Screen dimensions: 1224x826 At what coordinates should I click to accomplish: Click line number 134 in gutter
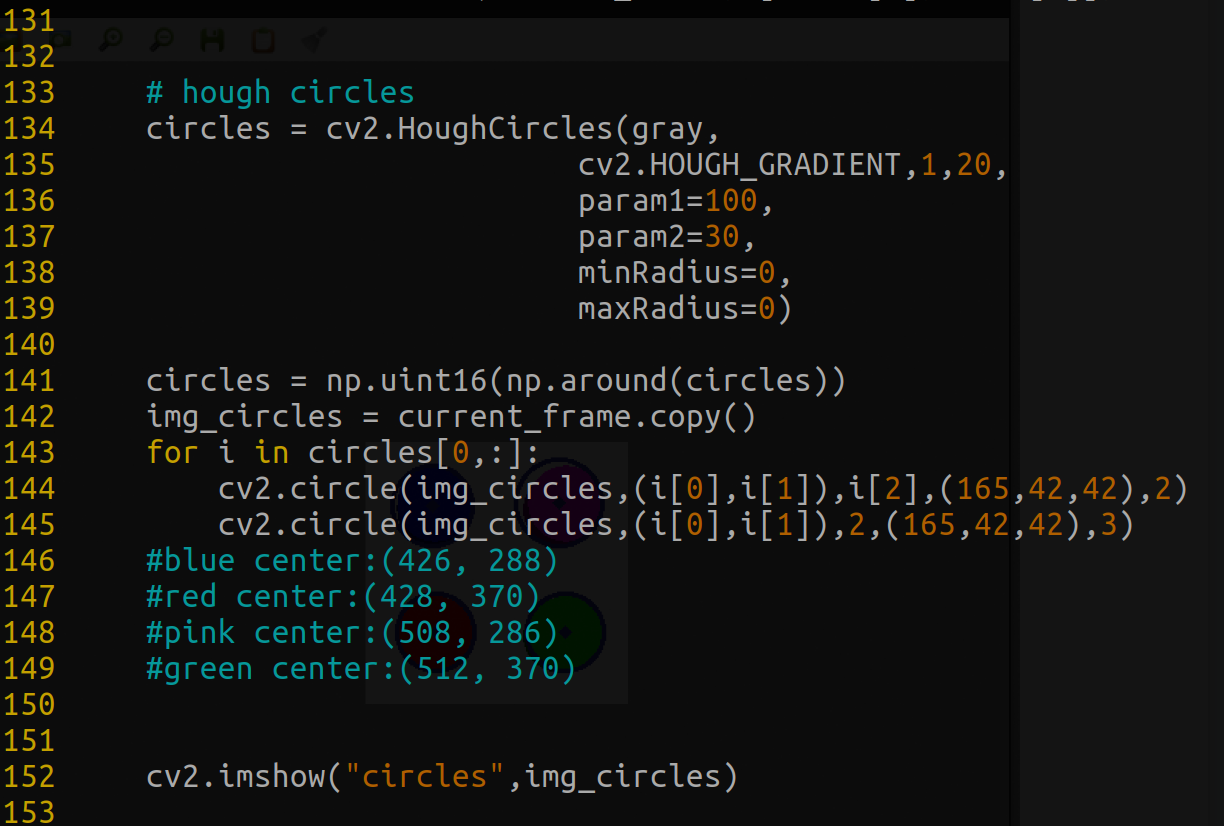(x=29, y=129)
